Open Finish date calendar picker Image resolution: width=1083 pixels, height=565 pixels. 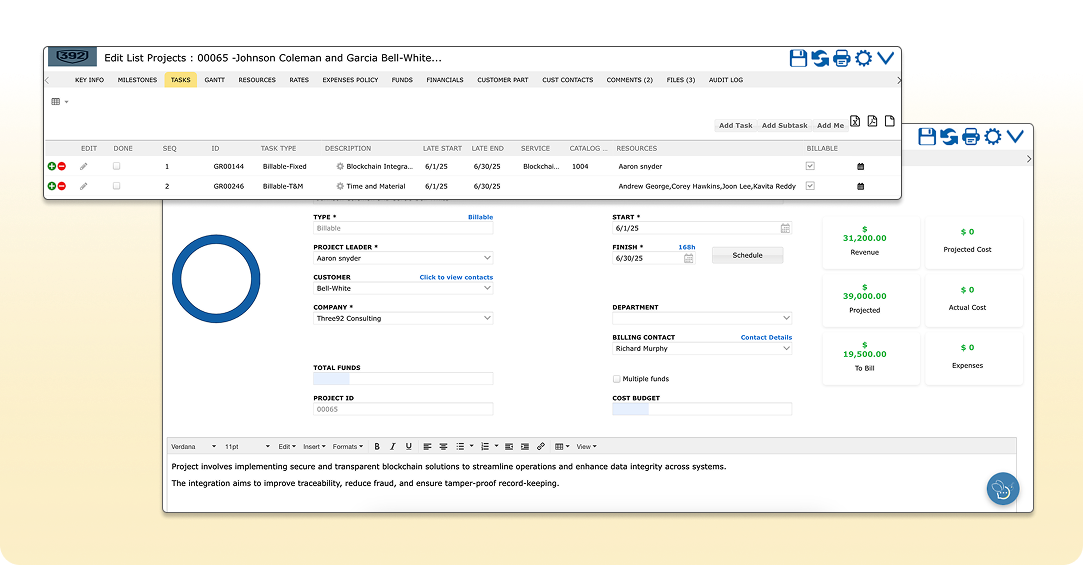[689, 258]
